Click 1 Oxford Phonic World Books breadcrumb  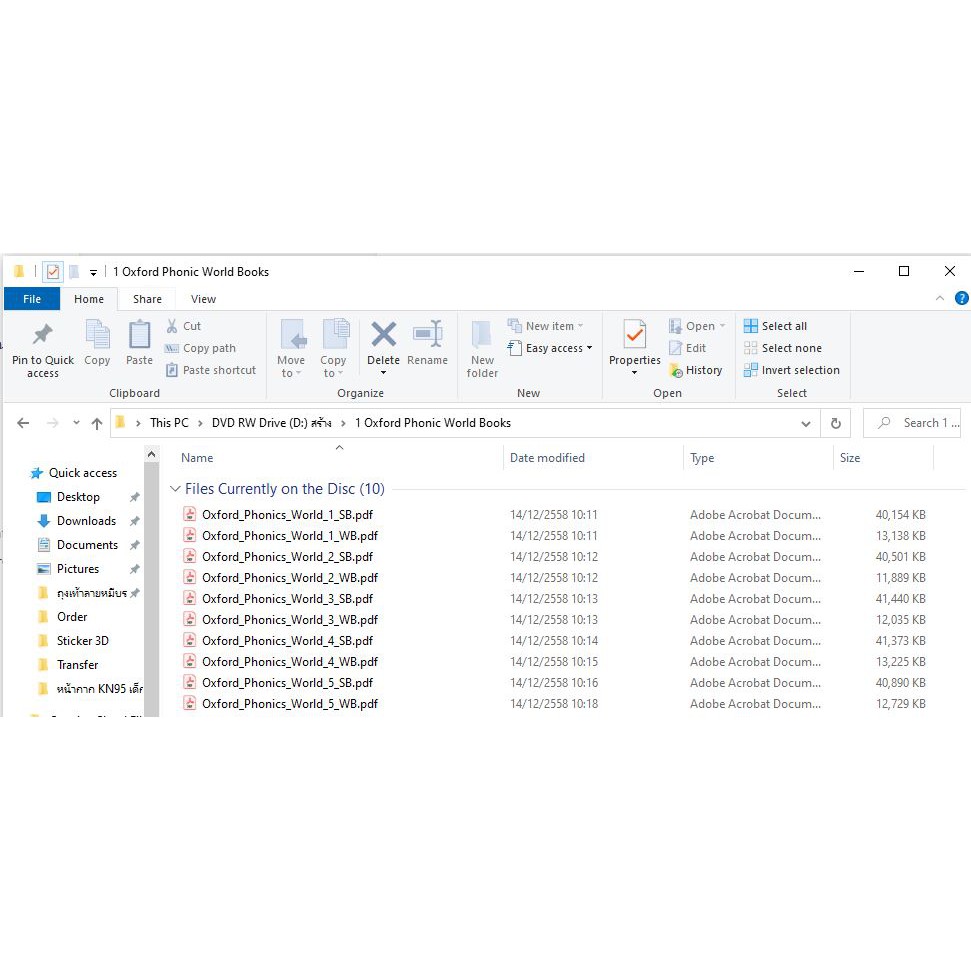click(433, 423)
